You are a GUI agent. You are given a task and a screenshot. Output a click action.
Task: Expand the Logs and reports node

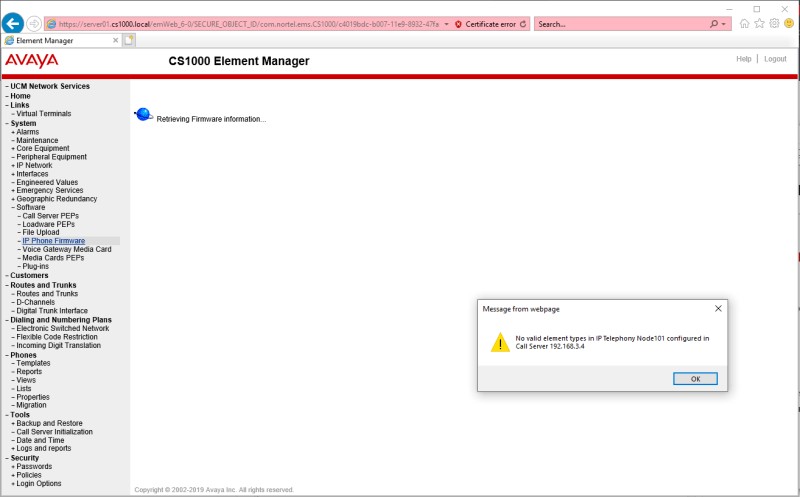tap(13, 449)
